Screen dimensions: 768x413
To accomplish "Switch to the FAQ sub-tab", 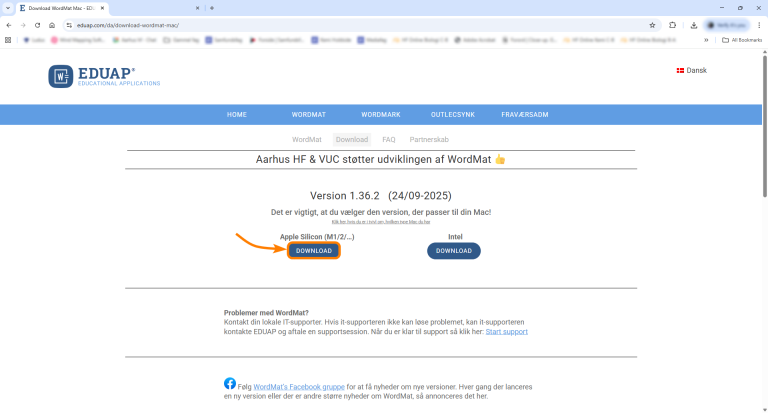I will 389,140.
